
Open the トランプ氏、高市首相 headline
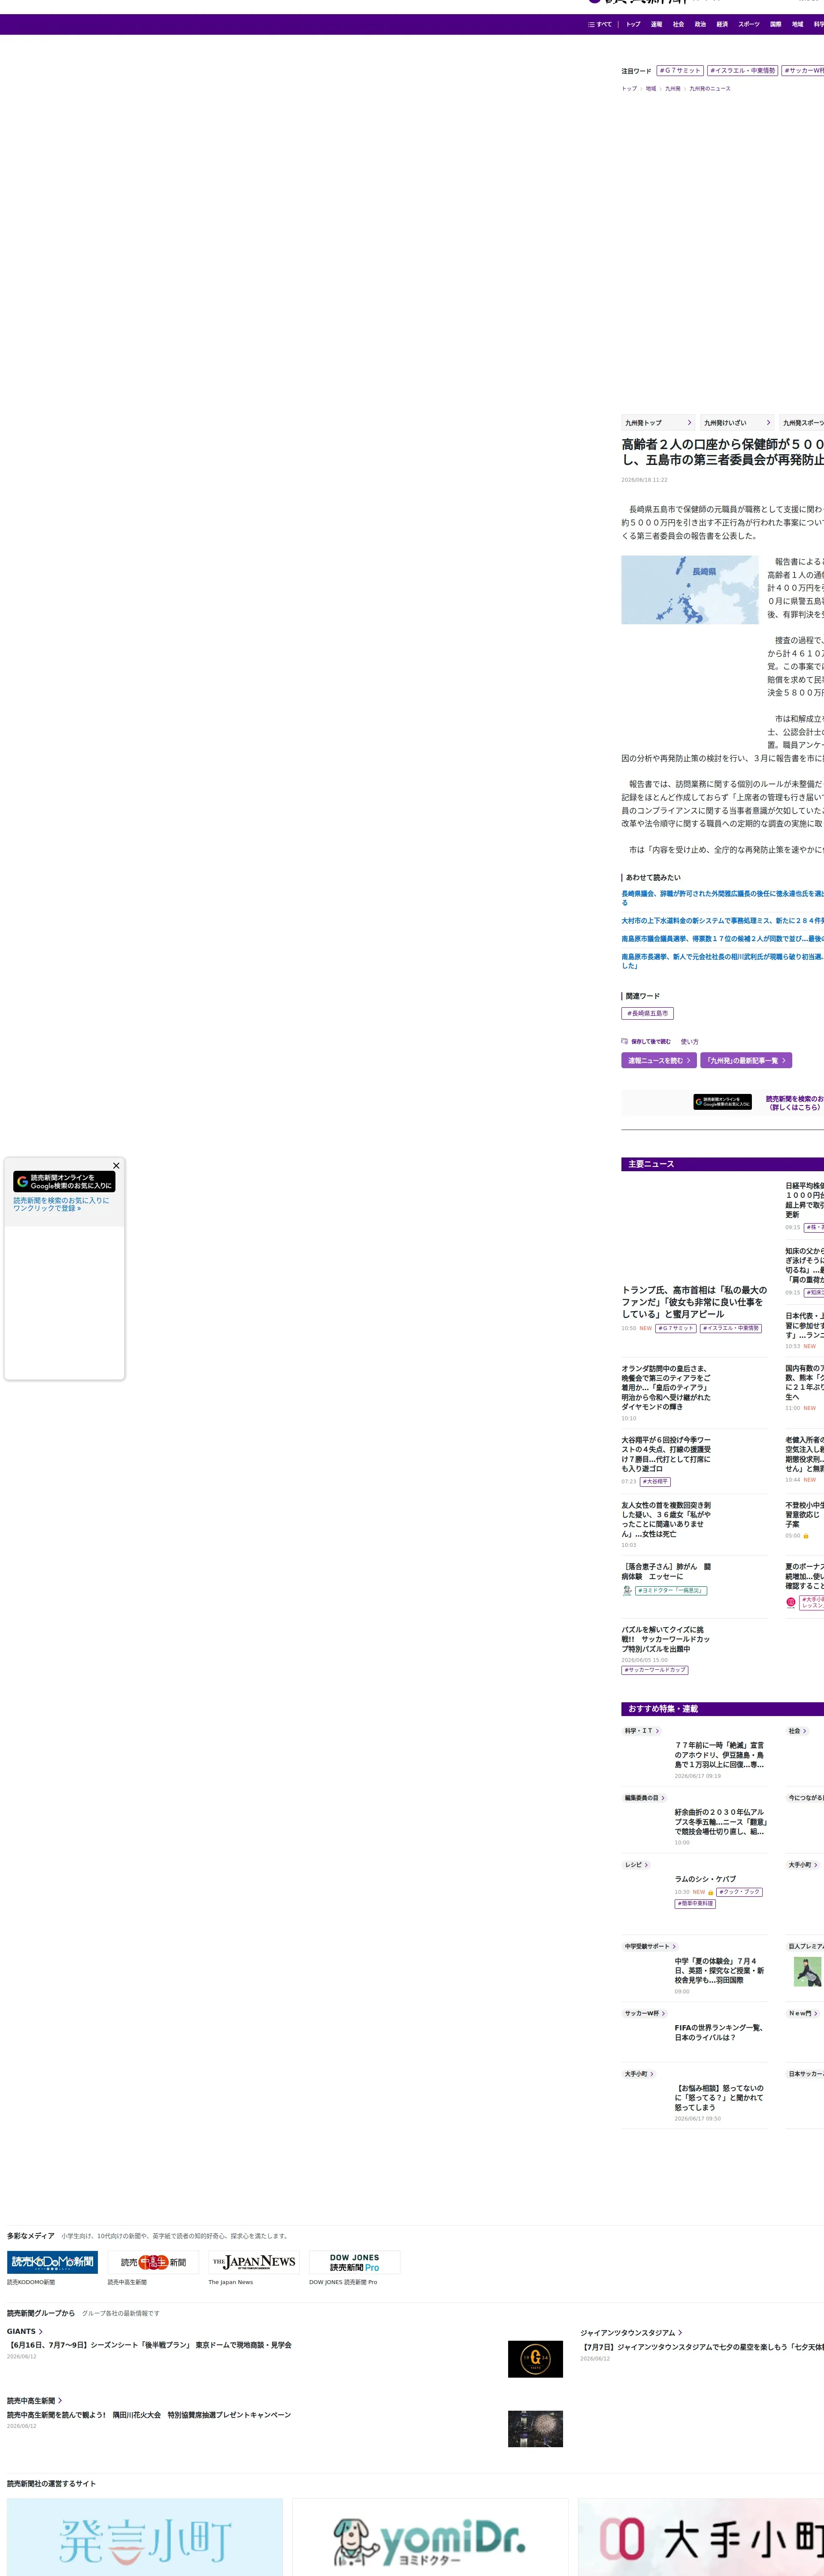(x=694, y=1302)
